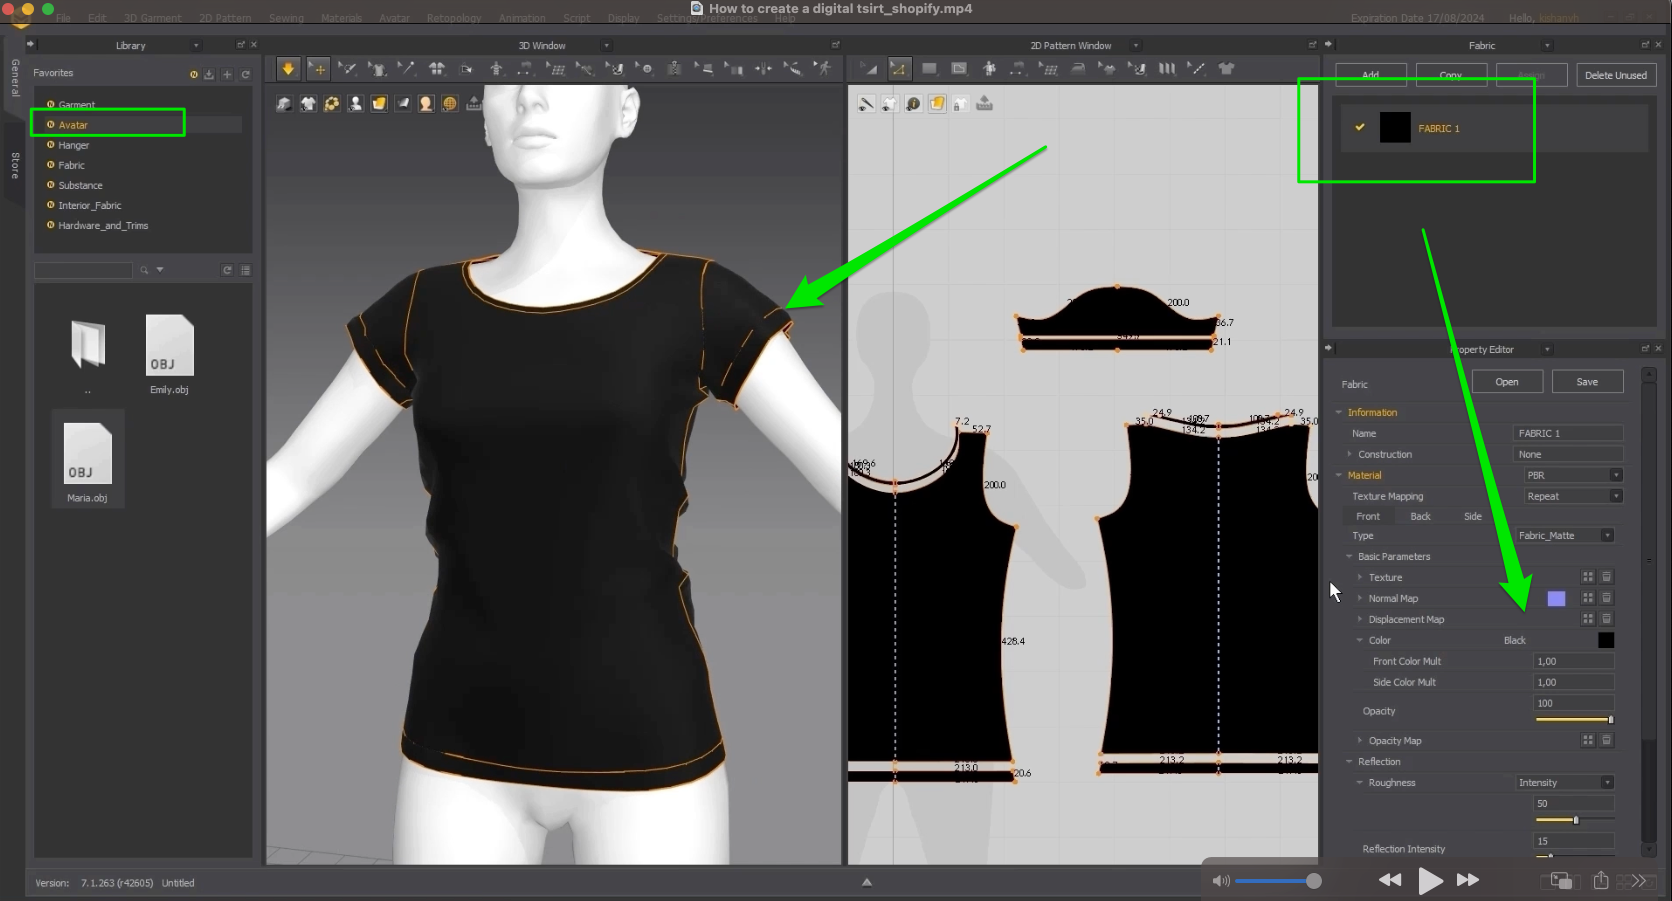1672x901 pixels.
Task: Collapse the Information section
Action: coord(1339,412)
